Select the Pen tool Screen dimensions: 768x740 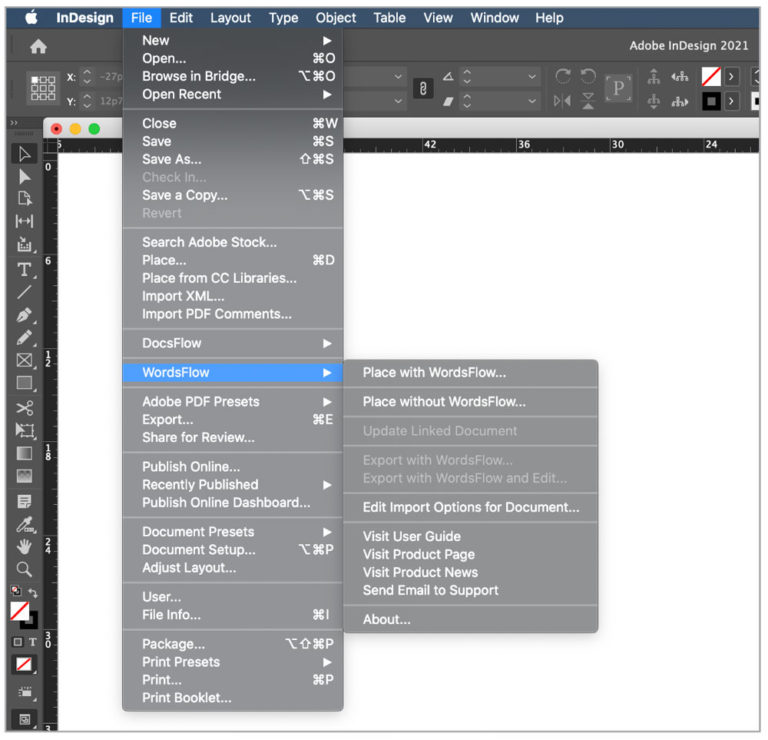[24, 314]
